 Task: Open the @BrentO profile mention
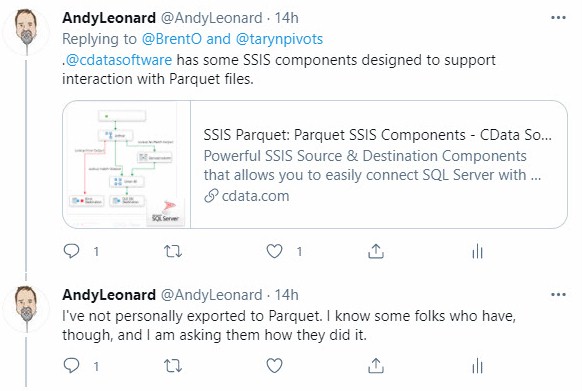pos(172,39)
